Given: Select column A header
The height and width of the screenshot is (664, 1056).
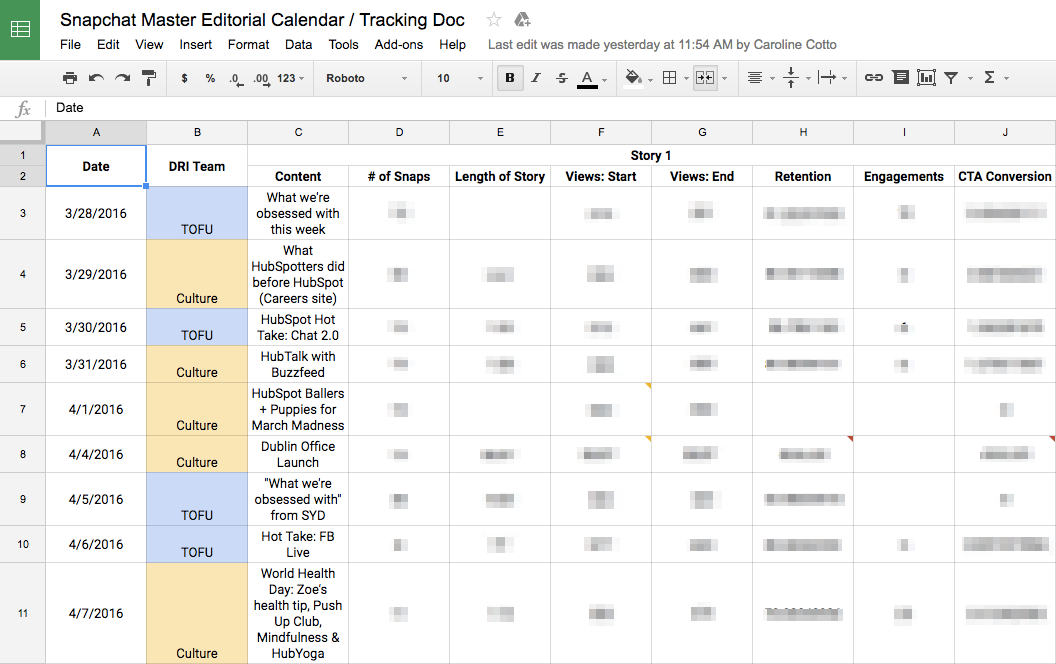Looking at the screenshot, I should pos(96,133).
